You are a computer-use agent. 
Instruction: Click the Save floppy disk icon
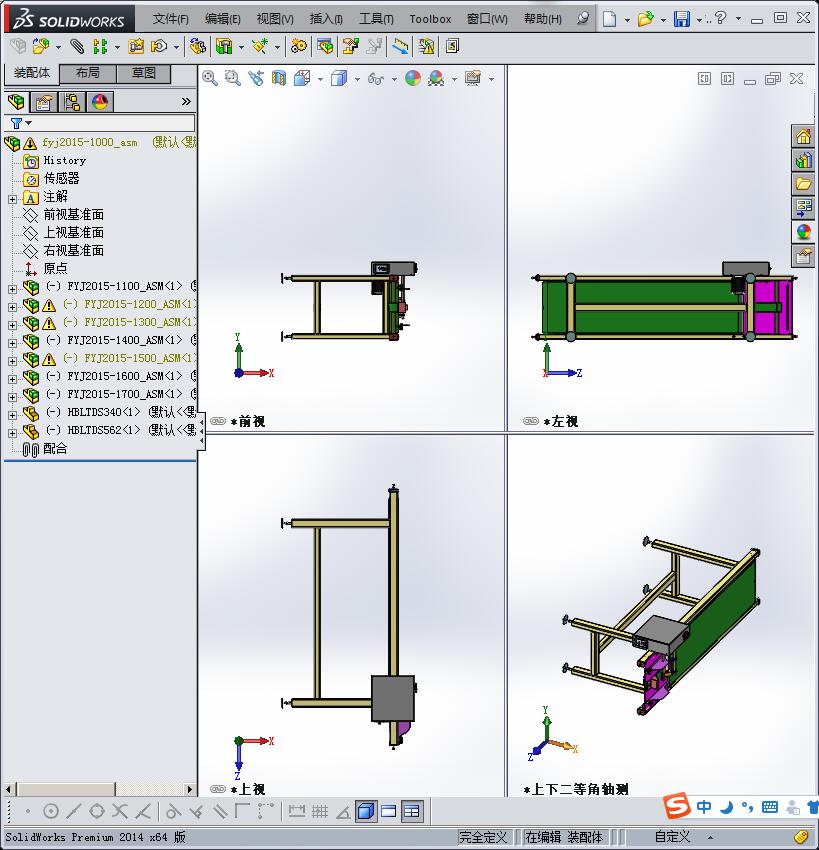pos(681,19)
